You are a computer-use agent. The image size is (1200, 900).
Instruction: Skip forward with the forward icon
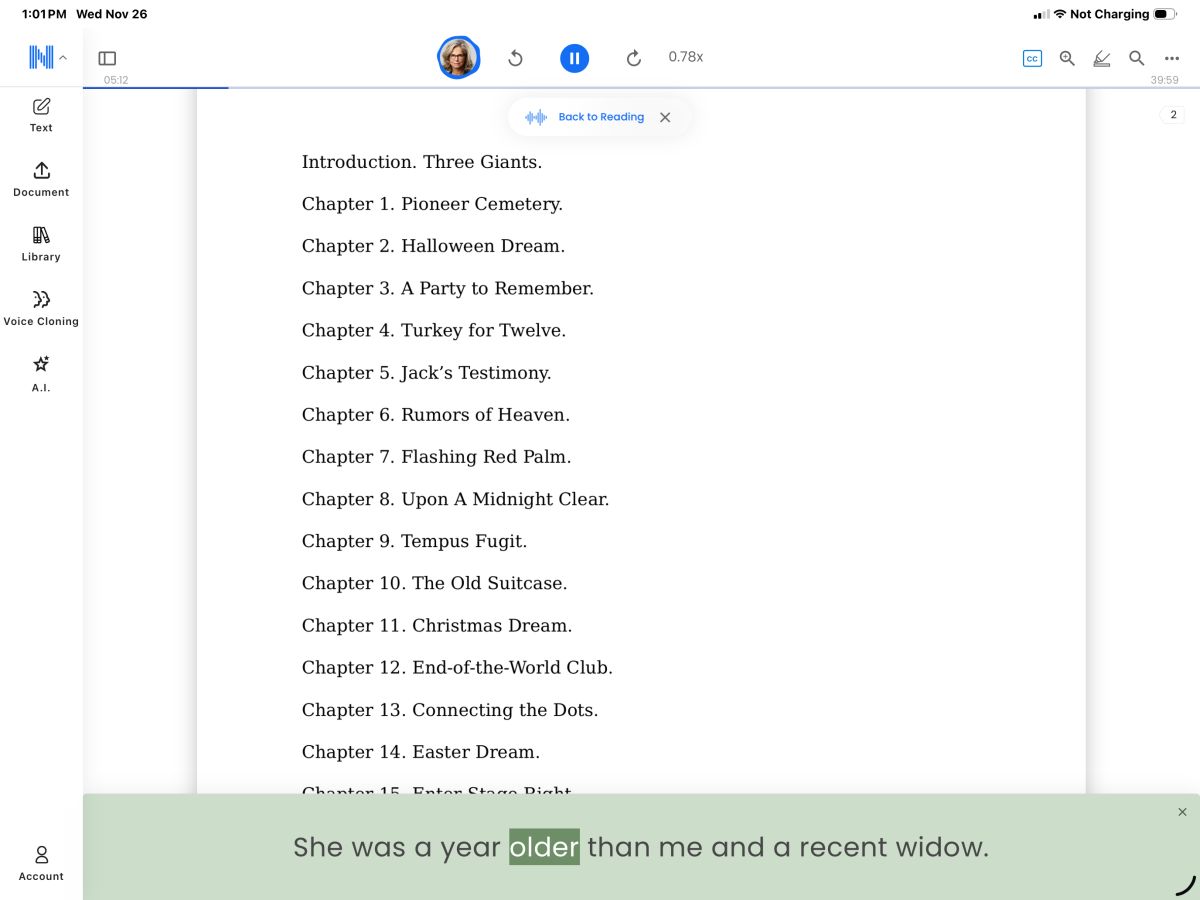coord(633,58)
